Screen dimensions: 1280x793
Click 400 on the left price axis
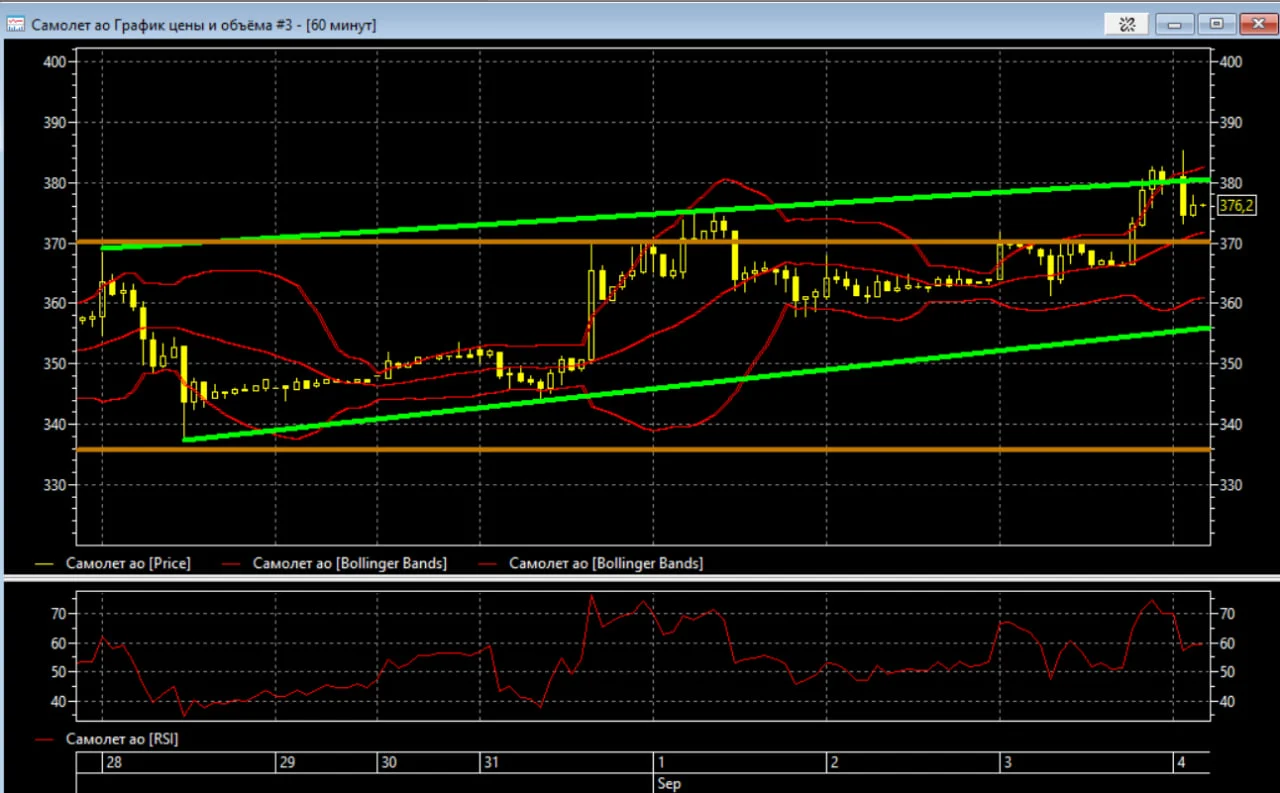click(55, 62)
